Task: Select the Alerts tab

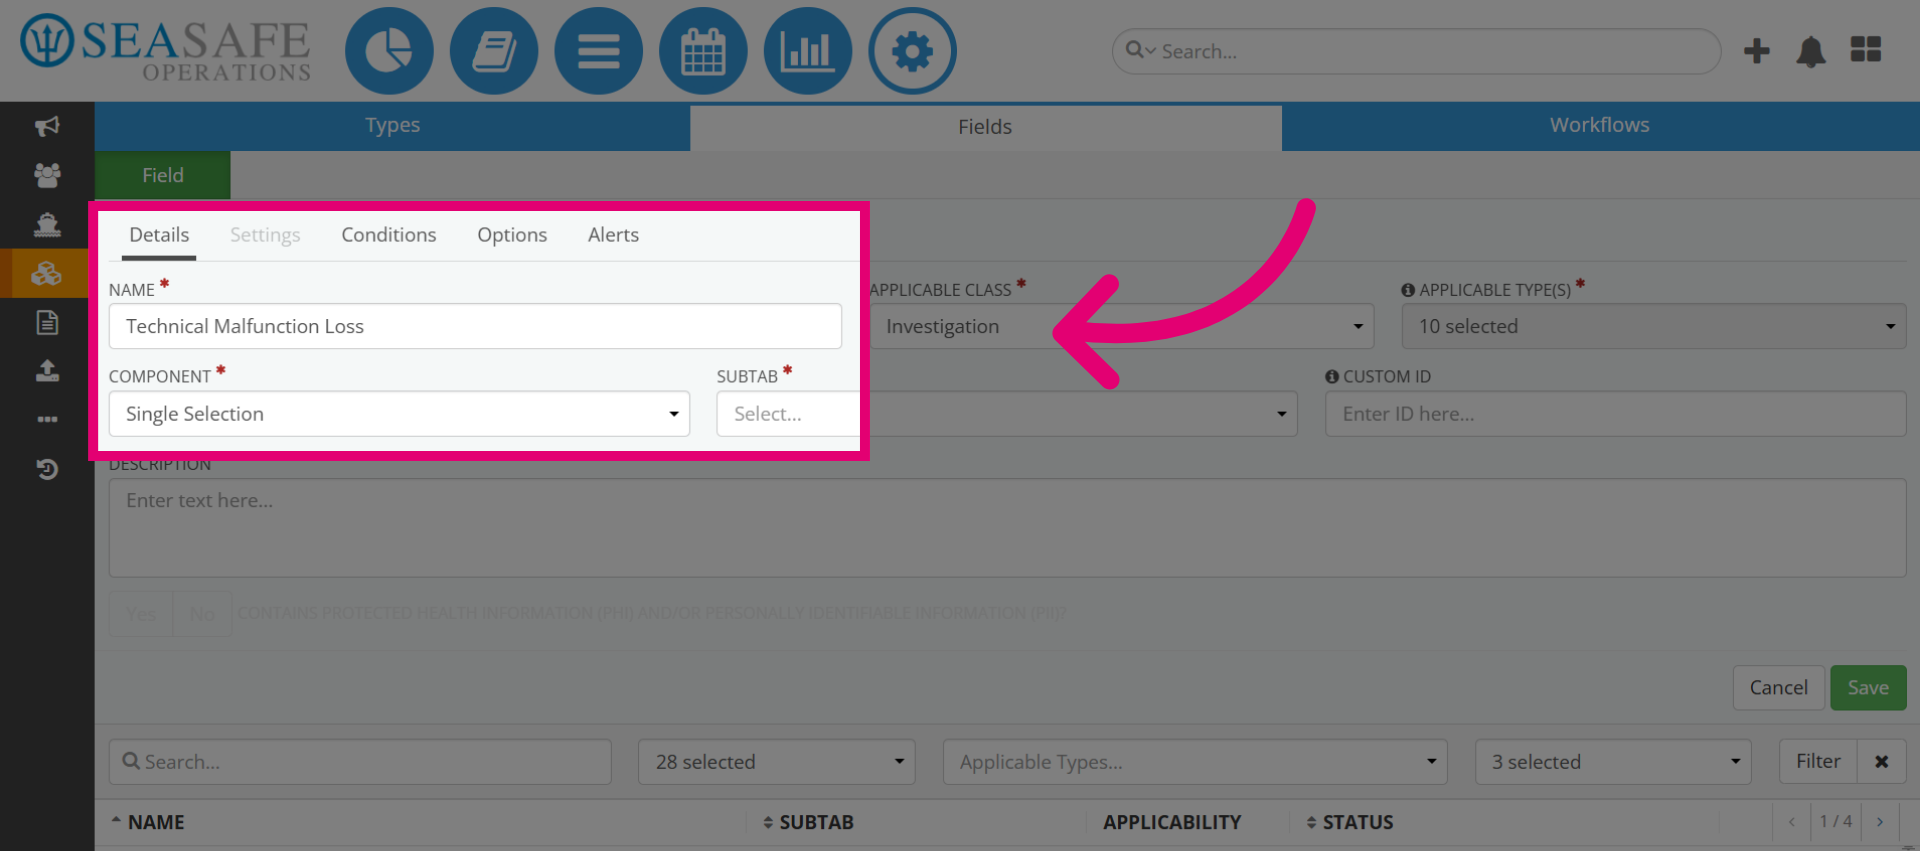Action: pyautogui.click(x=613, y=235)
